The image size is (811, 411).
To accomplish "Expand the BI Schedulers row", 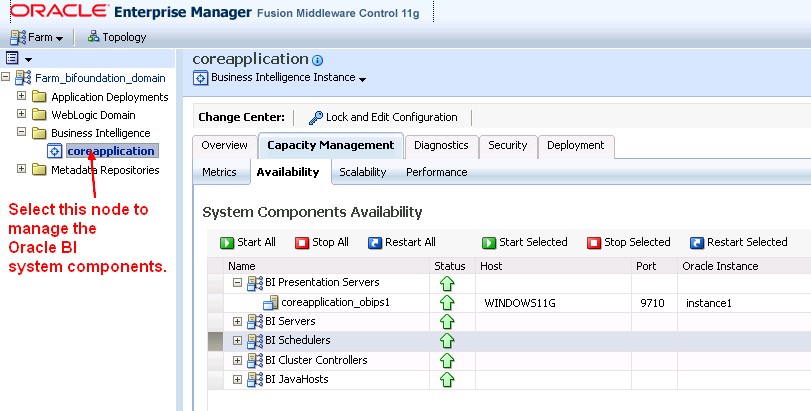I will [237, 341].
